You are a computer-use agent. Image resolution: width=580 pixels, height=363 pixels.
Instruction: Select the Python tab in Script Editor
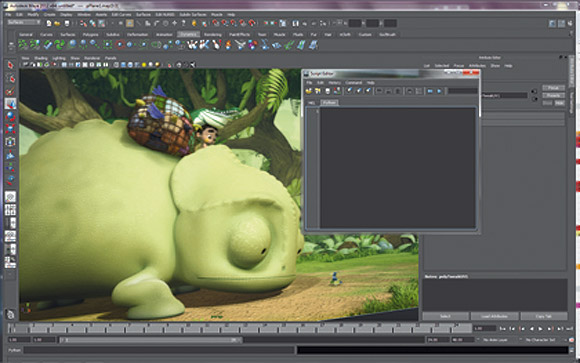coord(329,102)
